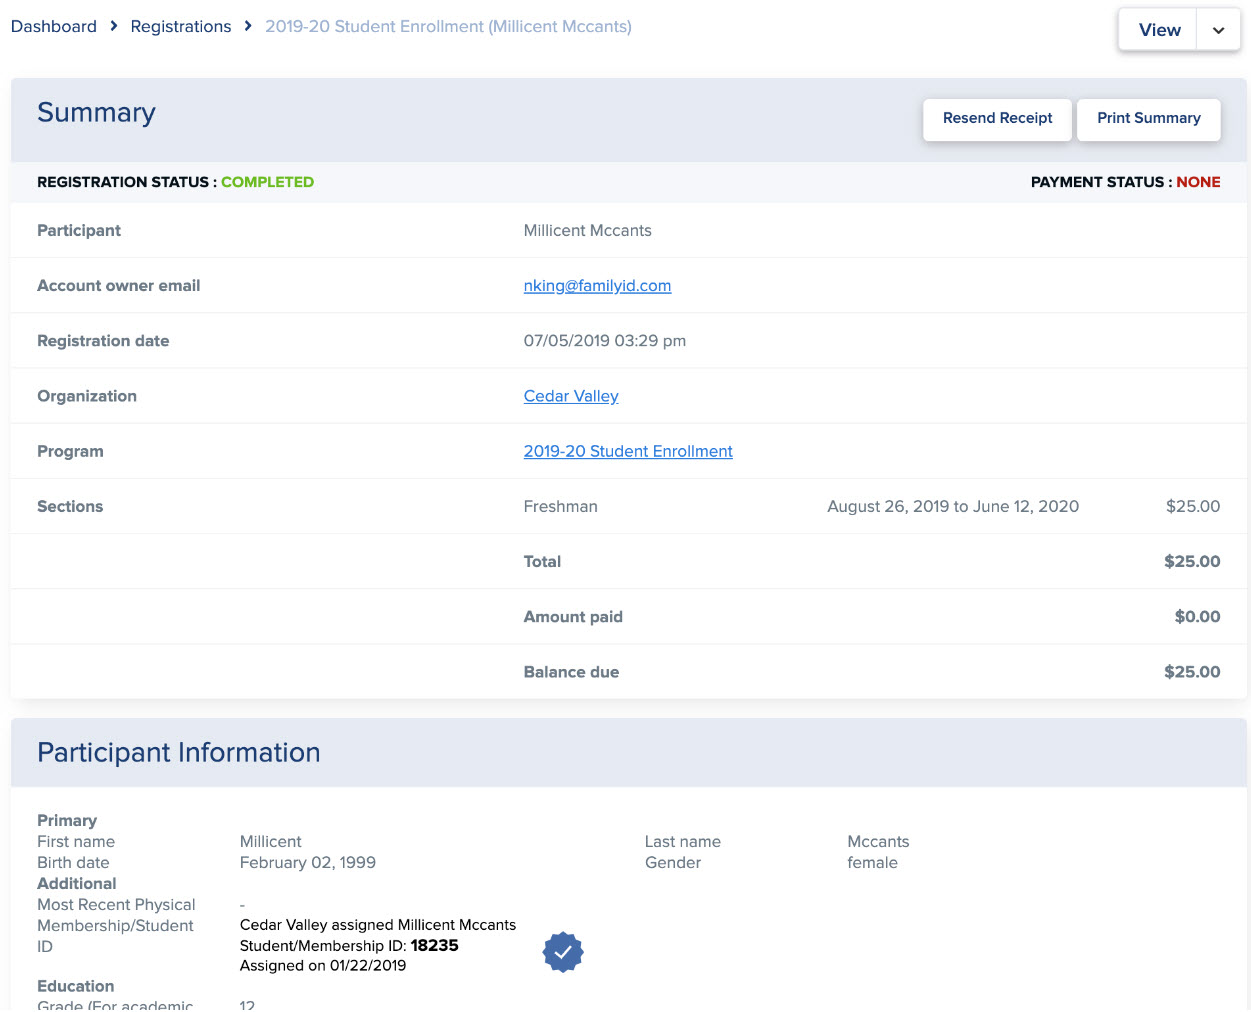Open the View dropdown arrow
Viewport: 1251px width, 1012px height.
pyautogui.click(x=1218, y=30)
